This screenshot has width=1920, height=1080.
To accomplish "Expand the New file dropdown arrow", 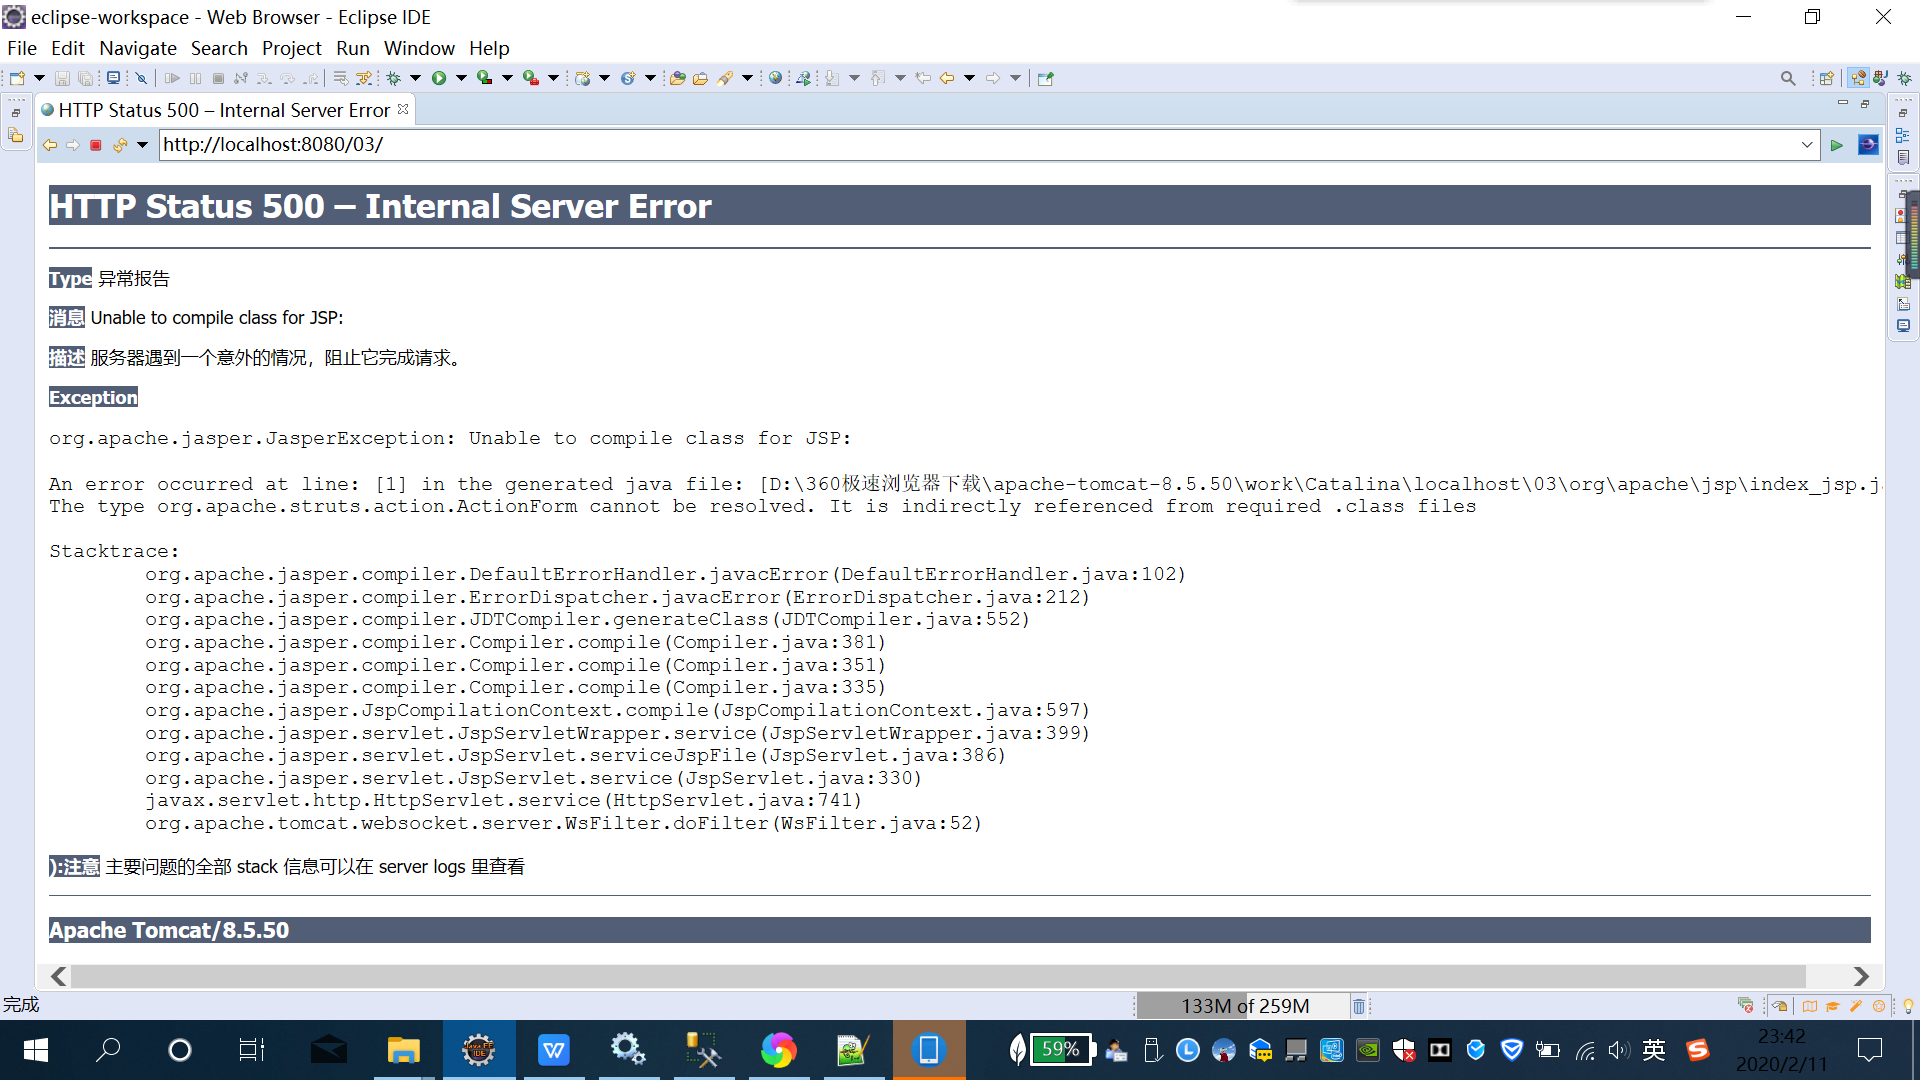I will [x=39, y=78].
